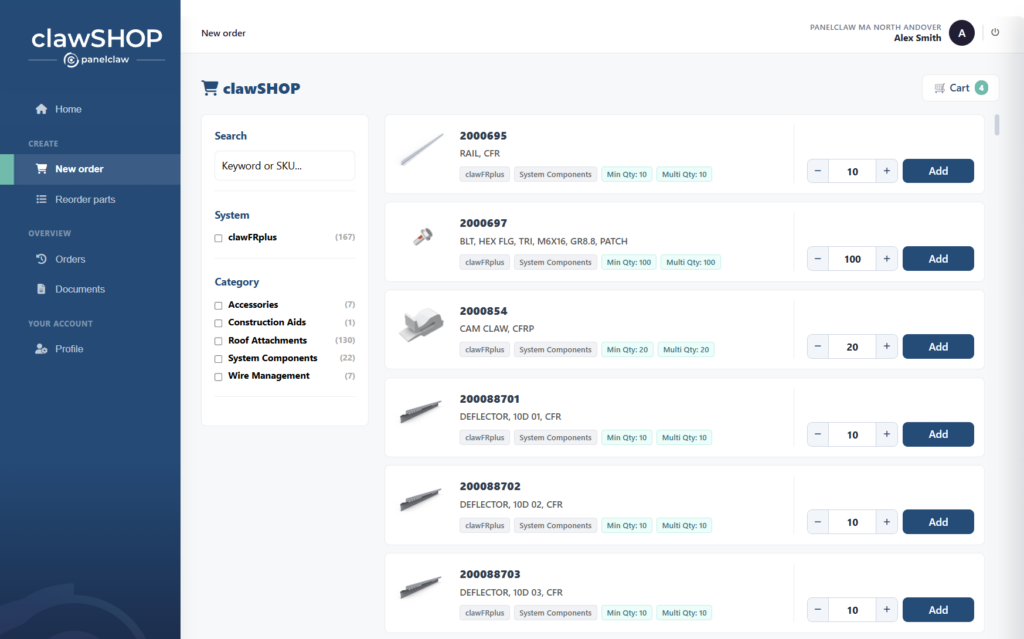Decrease quantity for CAM CLAW, CFRP

818,346
